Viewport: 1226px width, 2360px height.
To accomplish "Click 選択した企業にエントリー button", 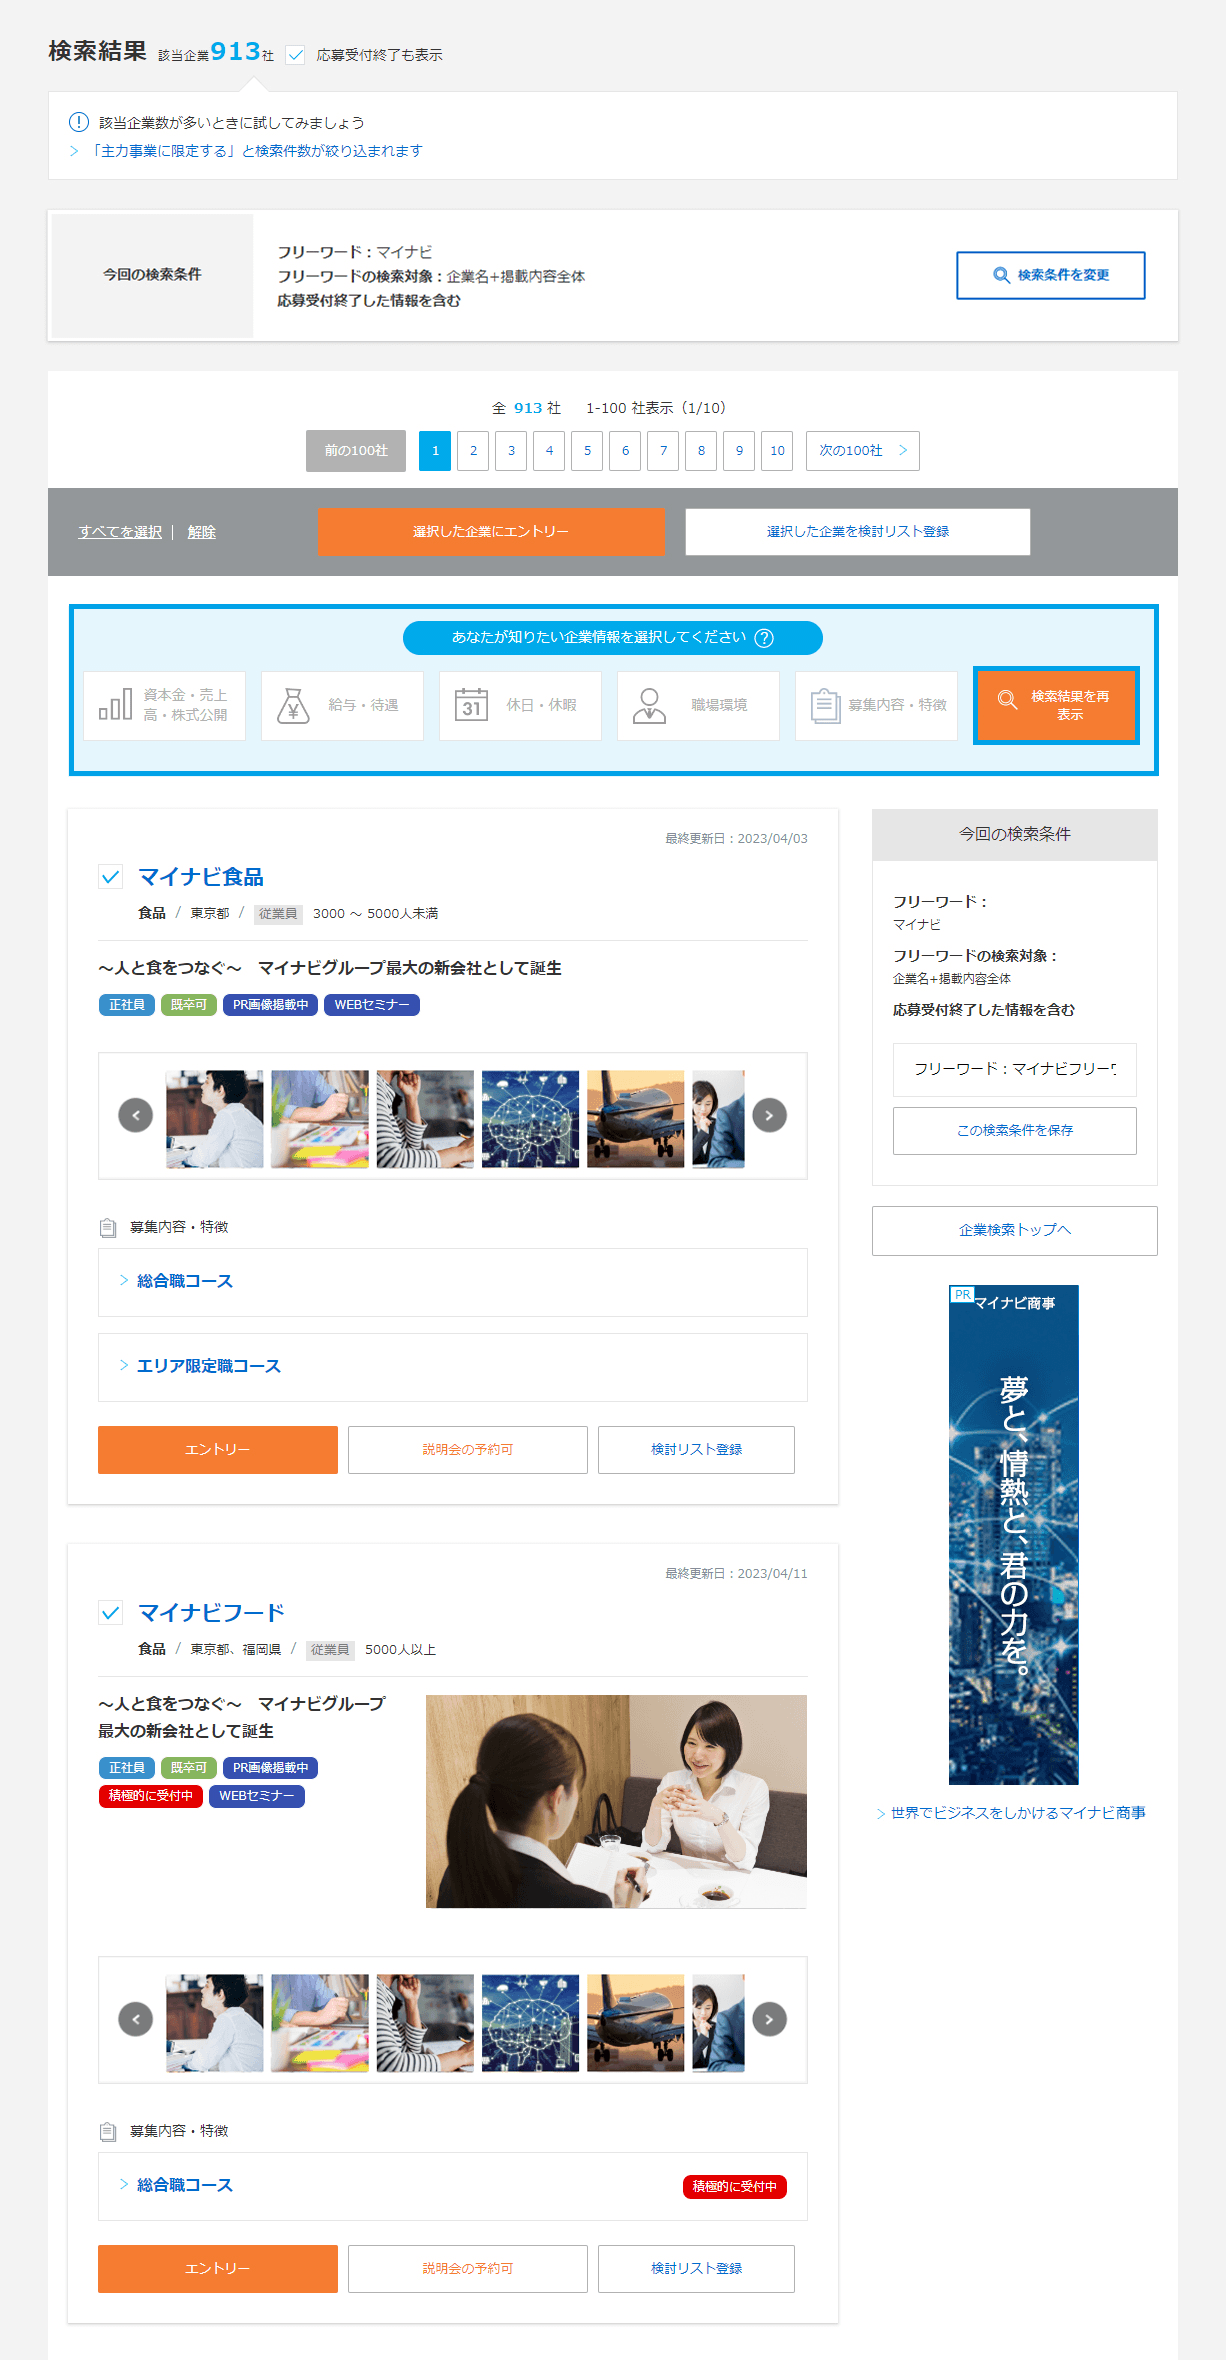I will coord(491,532).
